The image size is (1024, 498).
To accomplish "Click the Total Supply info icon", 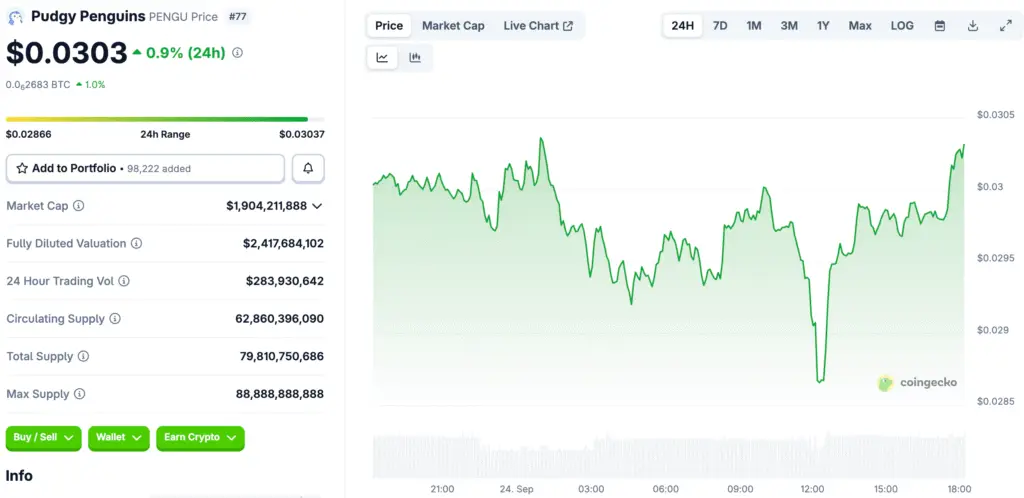I will click(x=84, y=356).
